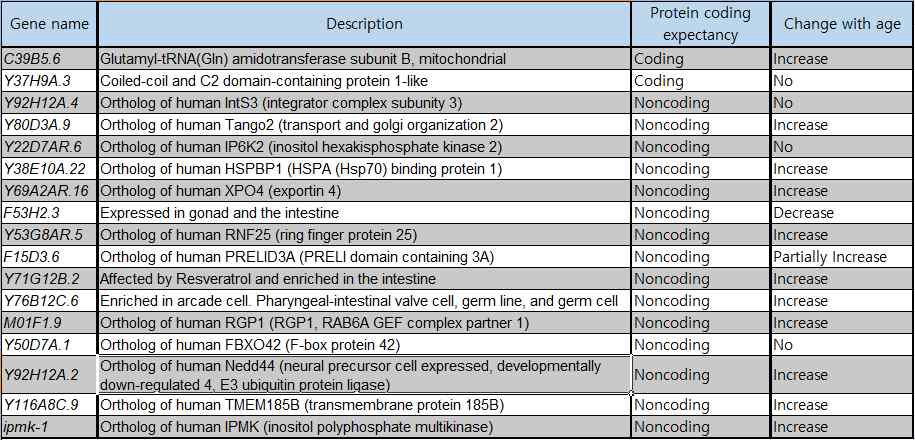
Task: Select gene cell ipmk-1
Action: tap(49, 427)
